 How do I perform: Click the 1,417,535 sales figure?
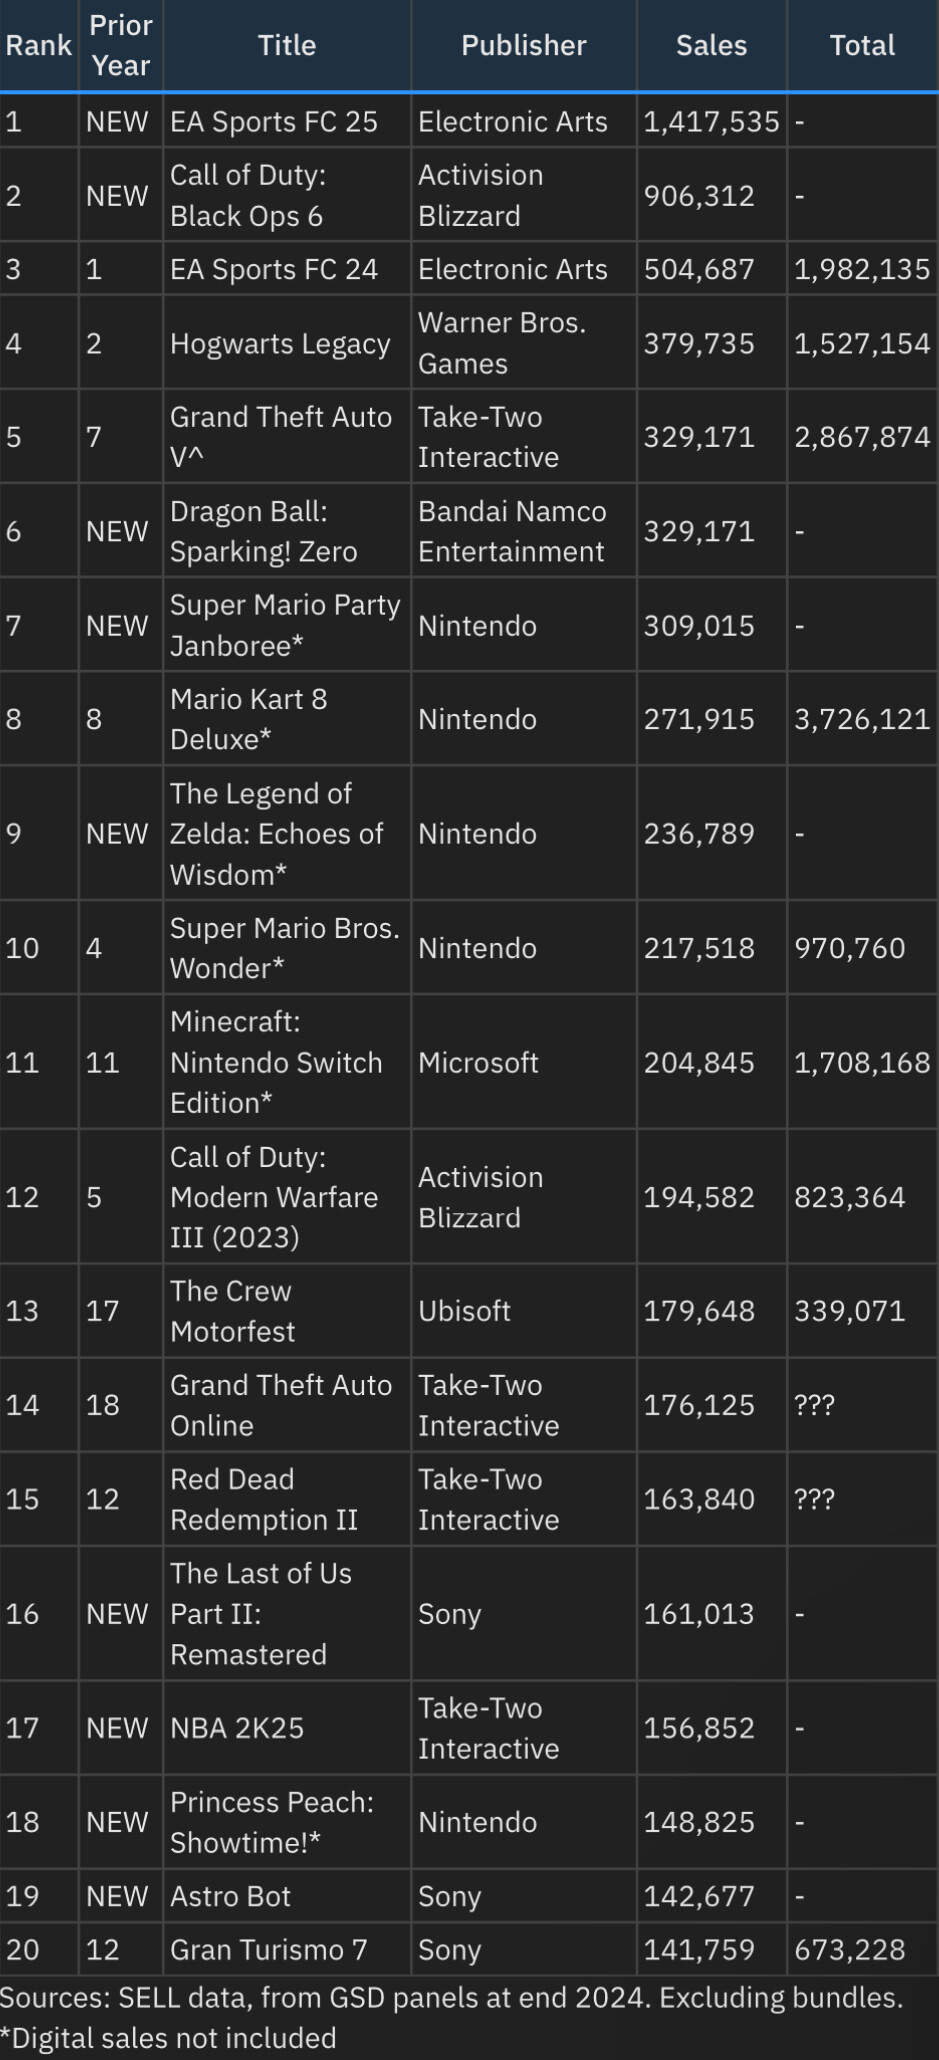pyautogui.click(x=711, y=122)
